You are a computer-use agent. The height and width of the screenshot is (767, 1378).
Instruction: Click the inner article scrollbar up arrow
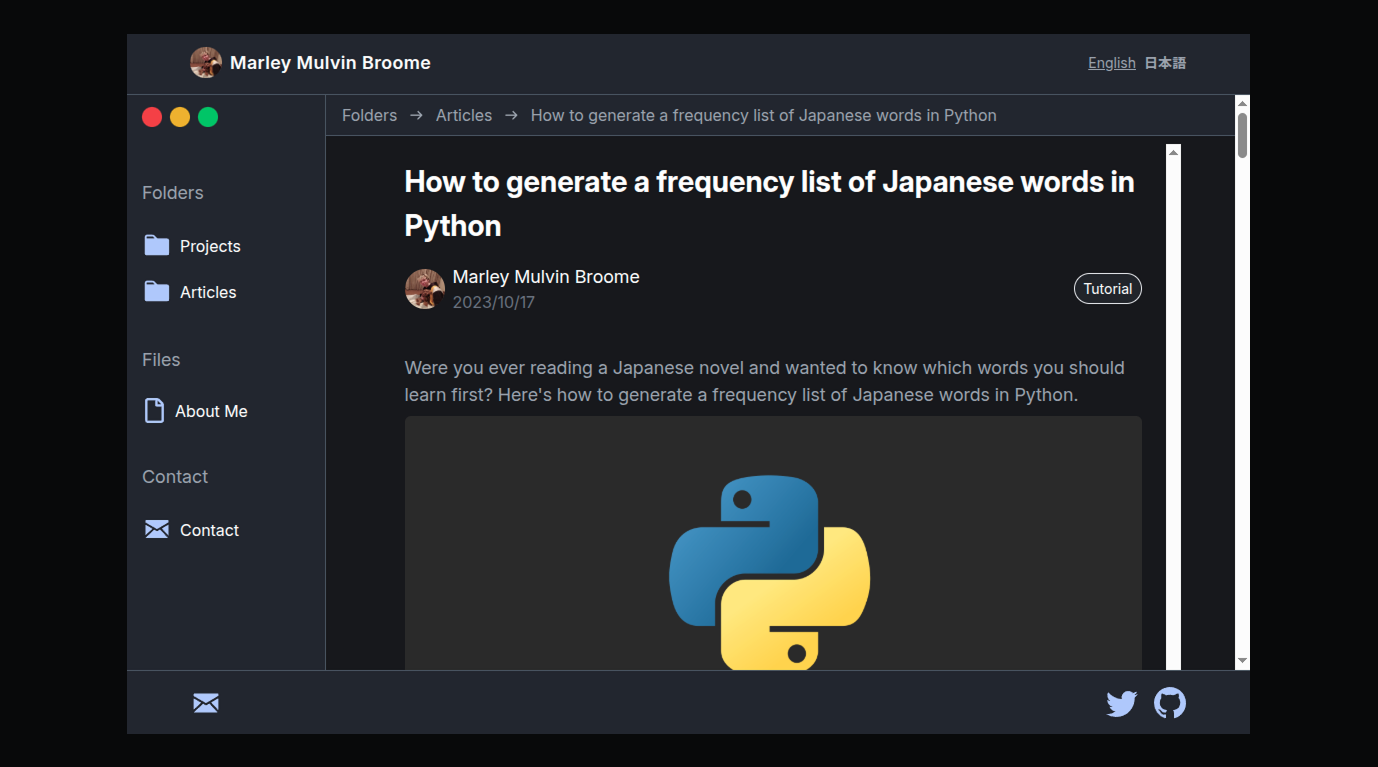click(1173, 152)
